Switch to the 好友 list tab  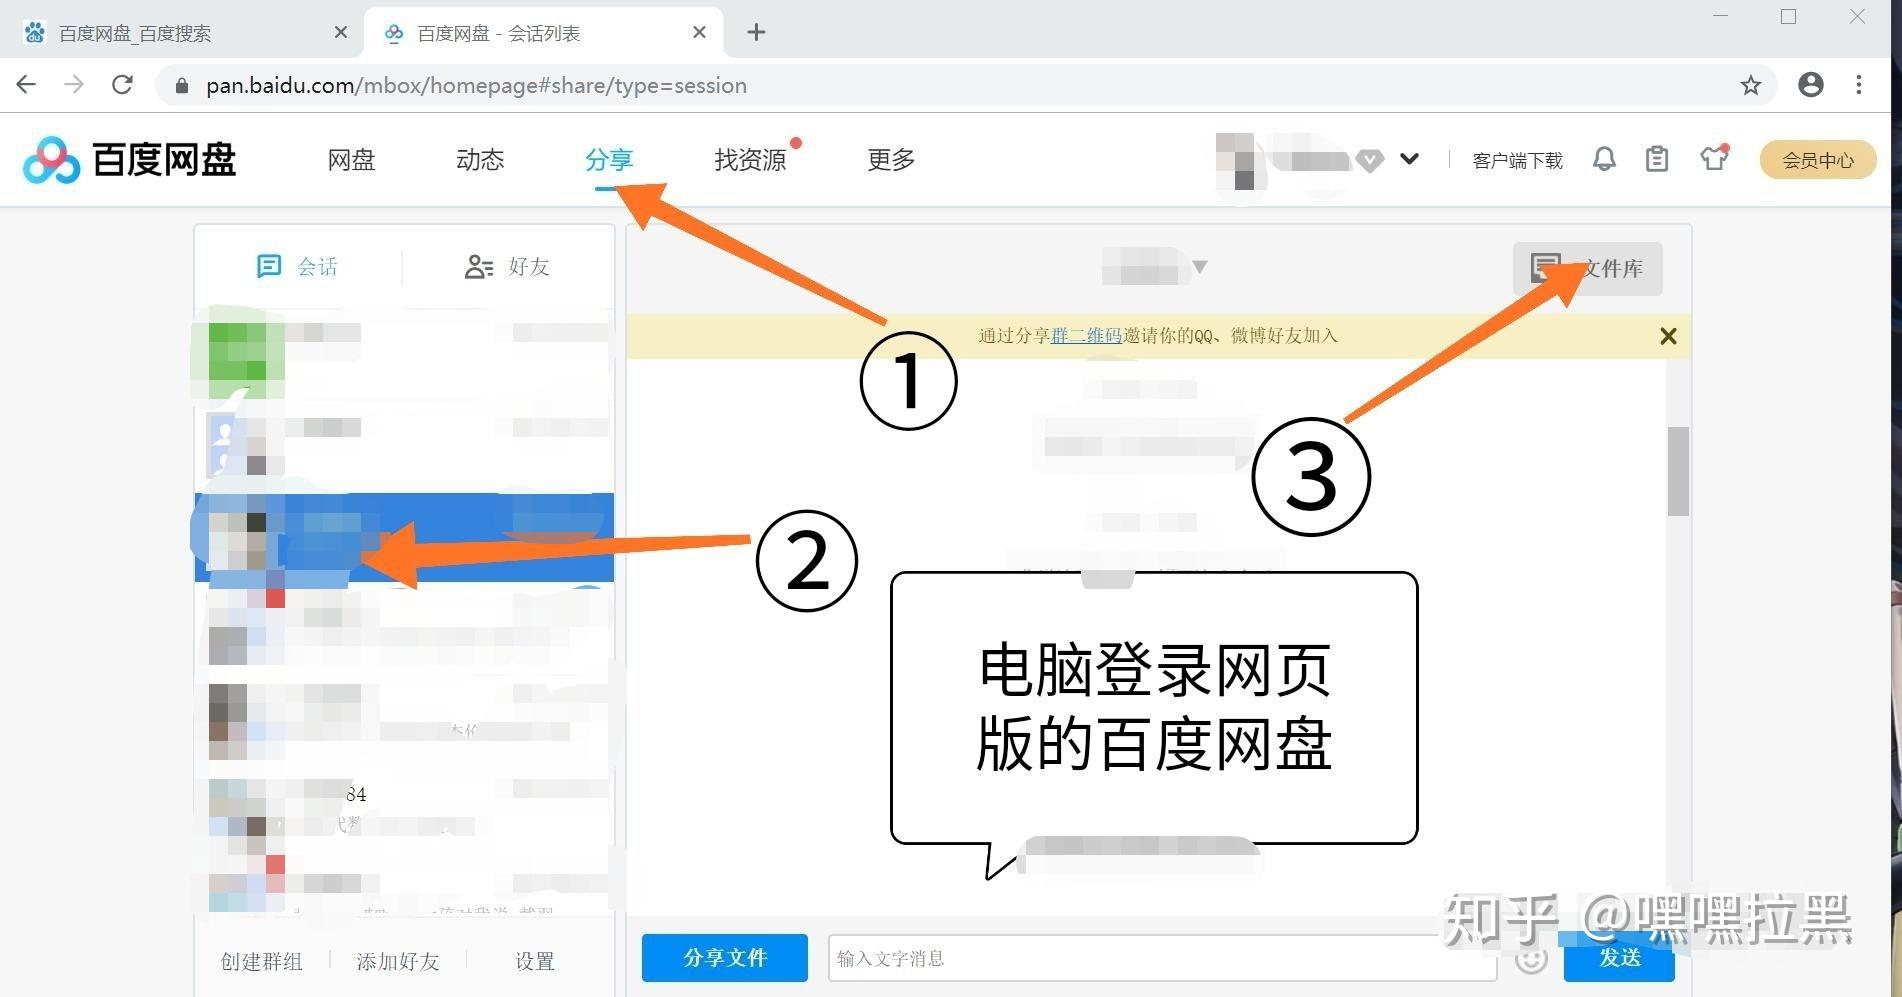[507, 266]
